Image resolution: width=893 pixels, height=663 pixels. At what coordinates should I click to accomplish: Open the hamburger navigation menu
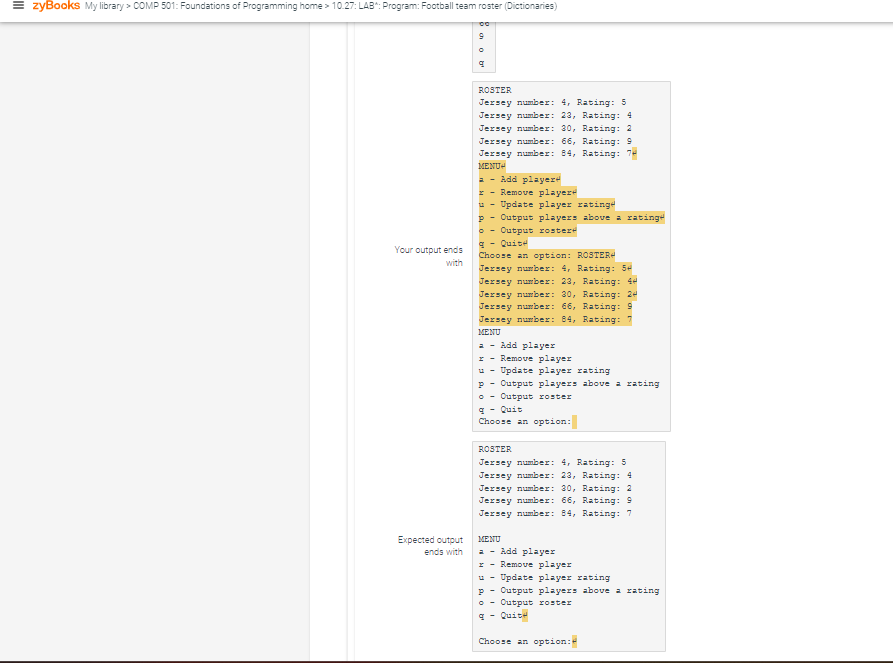point(18,7)
